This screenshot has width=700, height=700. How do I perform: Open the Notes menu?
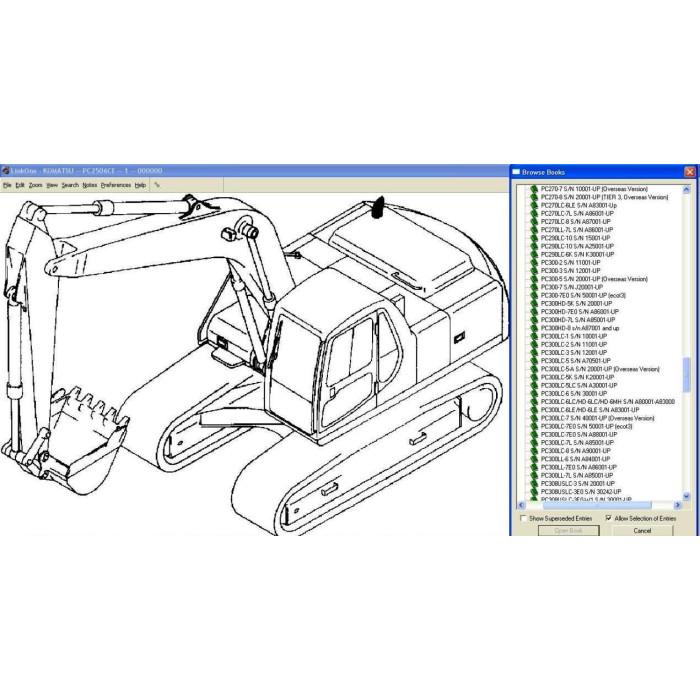pyautogui.click(x=90, y=185)
